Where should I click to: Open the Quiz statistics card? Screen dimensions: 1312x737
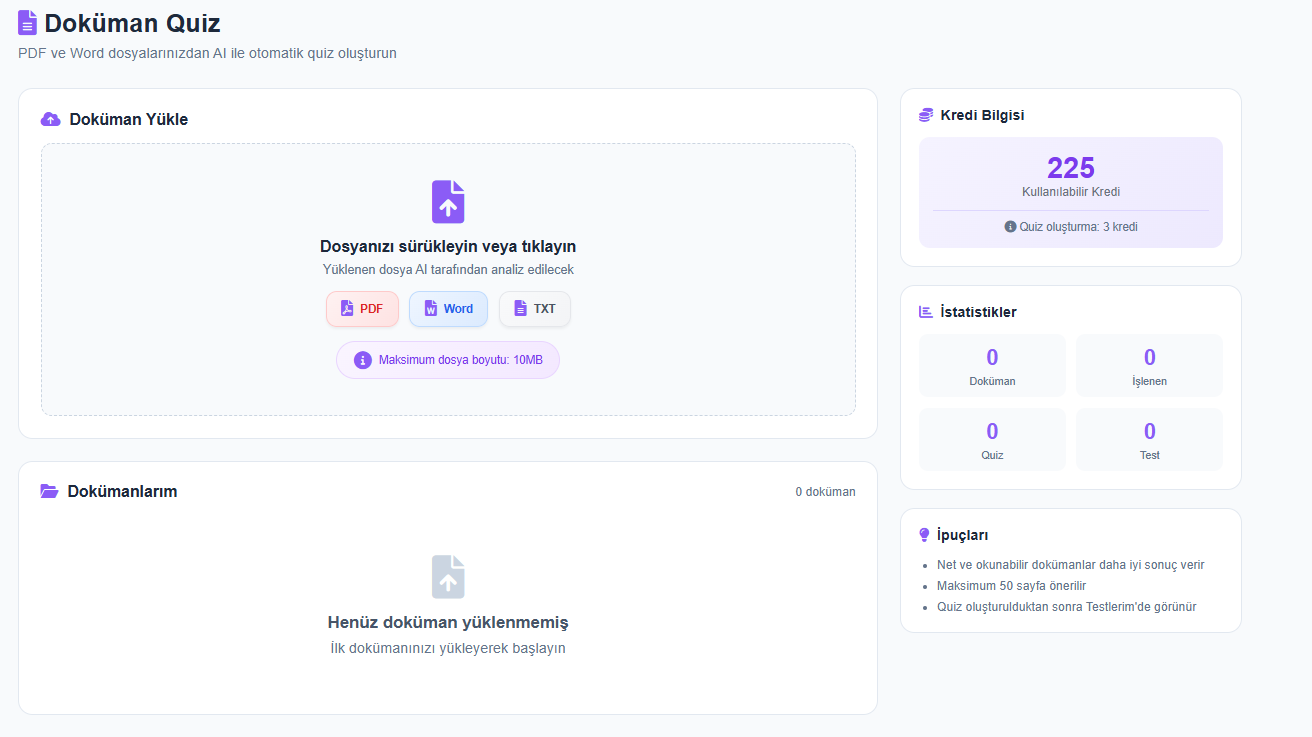pyautogui.click(x=992, y=440)
